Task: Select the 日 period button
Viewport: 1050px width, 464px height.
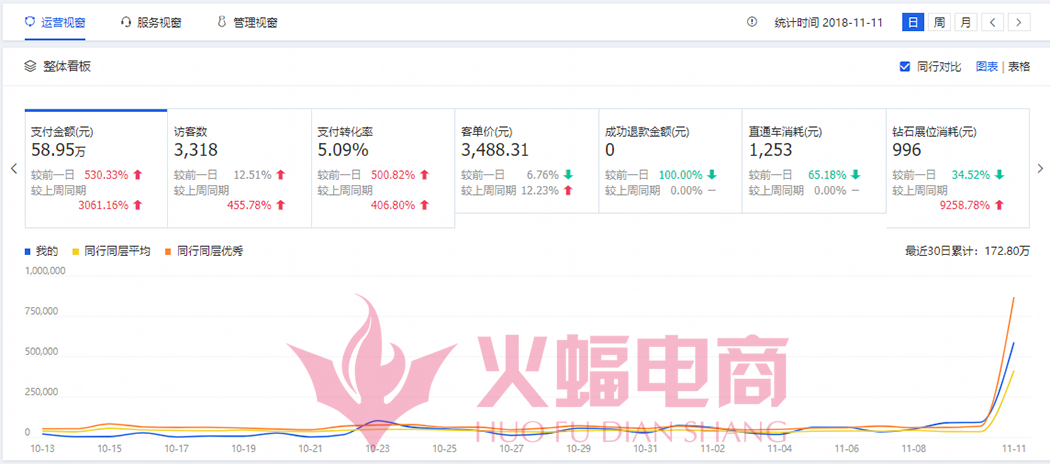Action: (913, 22)
